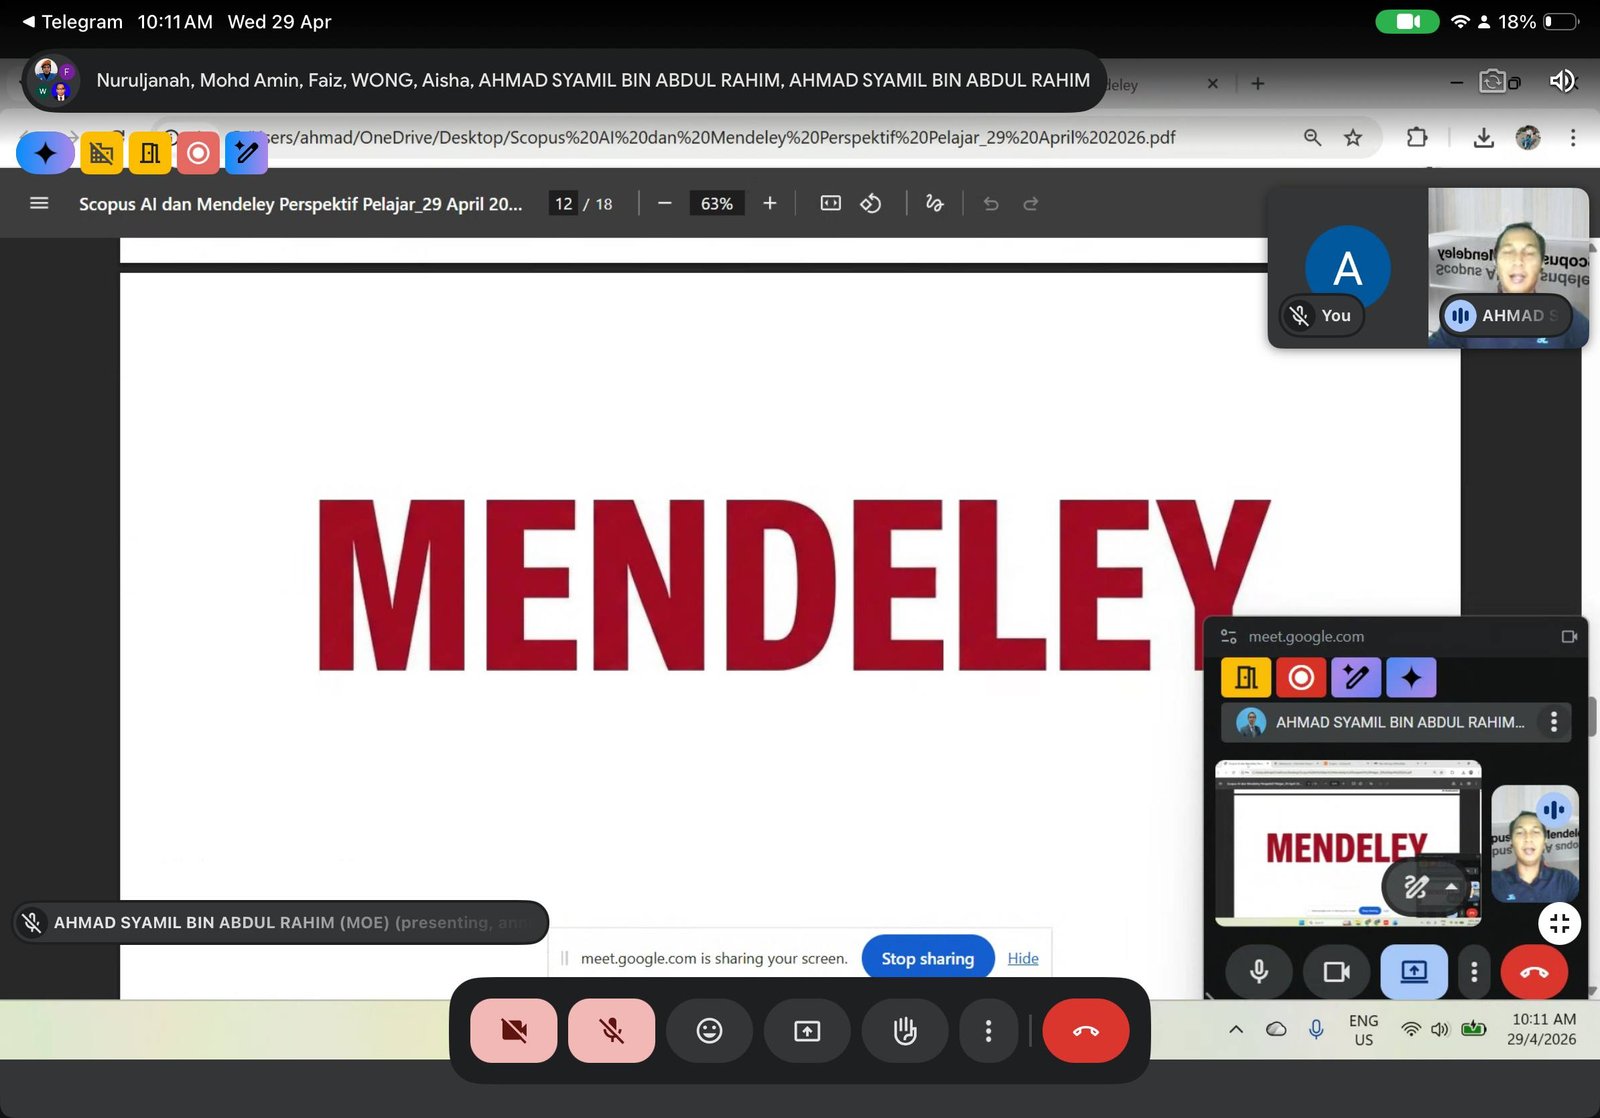Toggle the camera in the picture-in-picture window
The width and height of the screenshot is (1600, 1118).
(x=1337, y=972)
